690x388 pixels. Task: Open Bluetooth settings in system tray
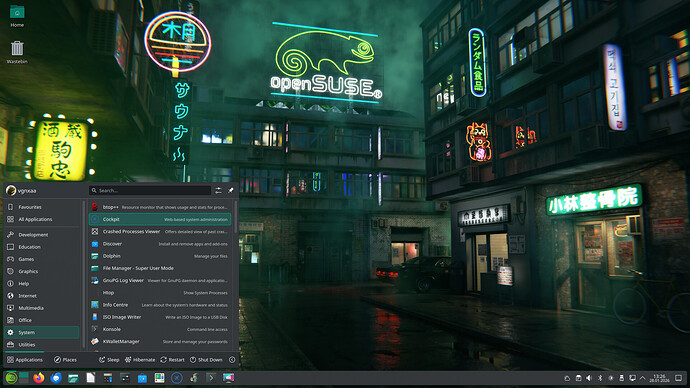[x=600, y=378]
